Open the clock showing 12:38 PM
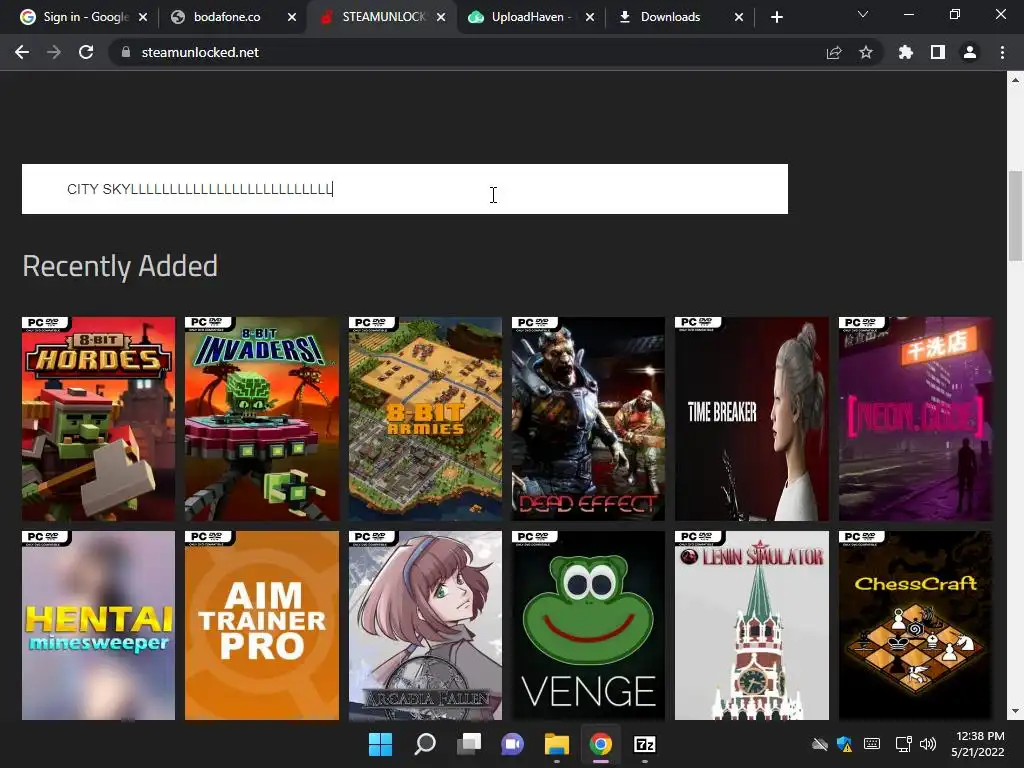Viewport: 1024px width, 768px height. (x=978, y=744)
